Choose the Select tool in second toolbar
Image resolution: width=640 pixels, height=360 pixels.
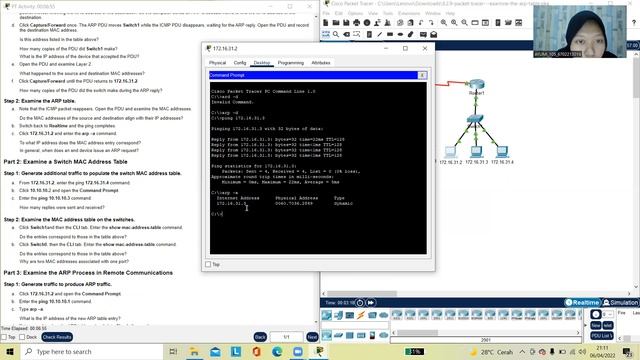326,35
